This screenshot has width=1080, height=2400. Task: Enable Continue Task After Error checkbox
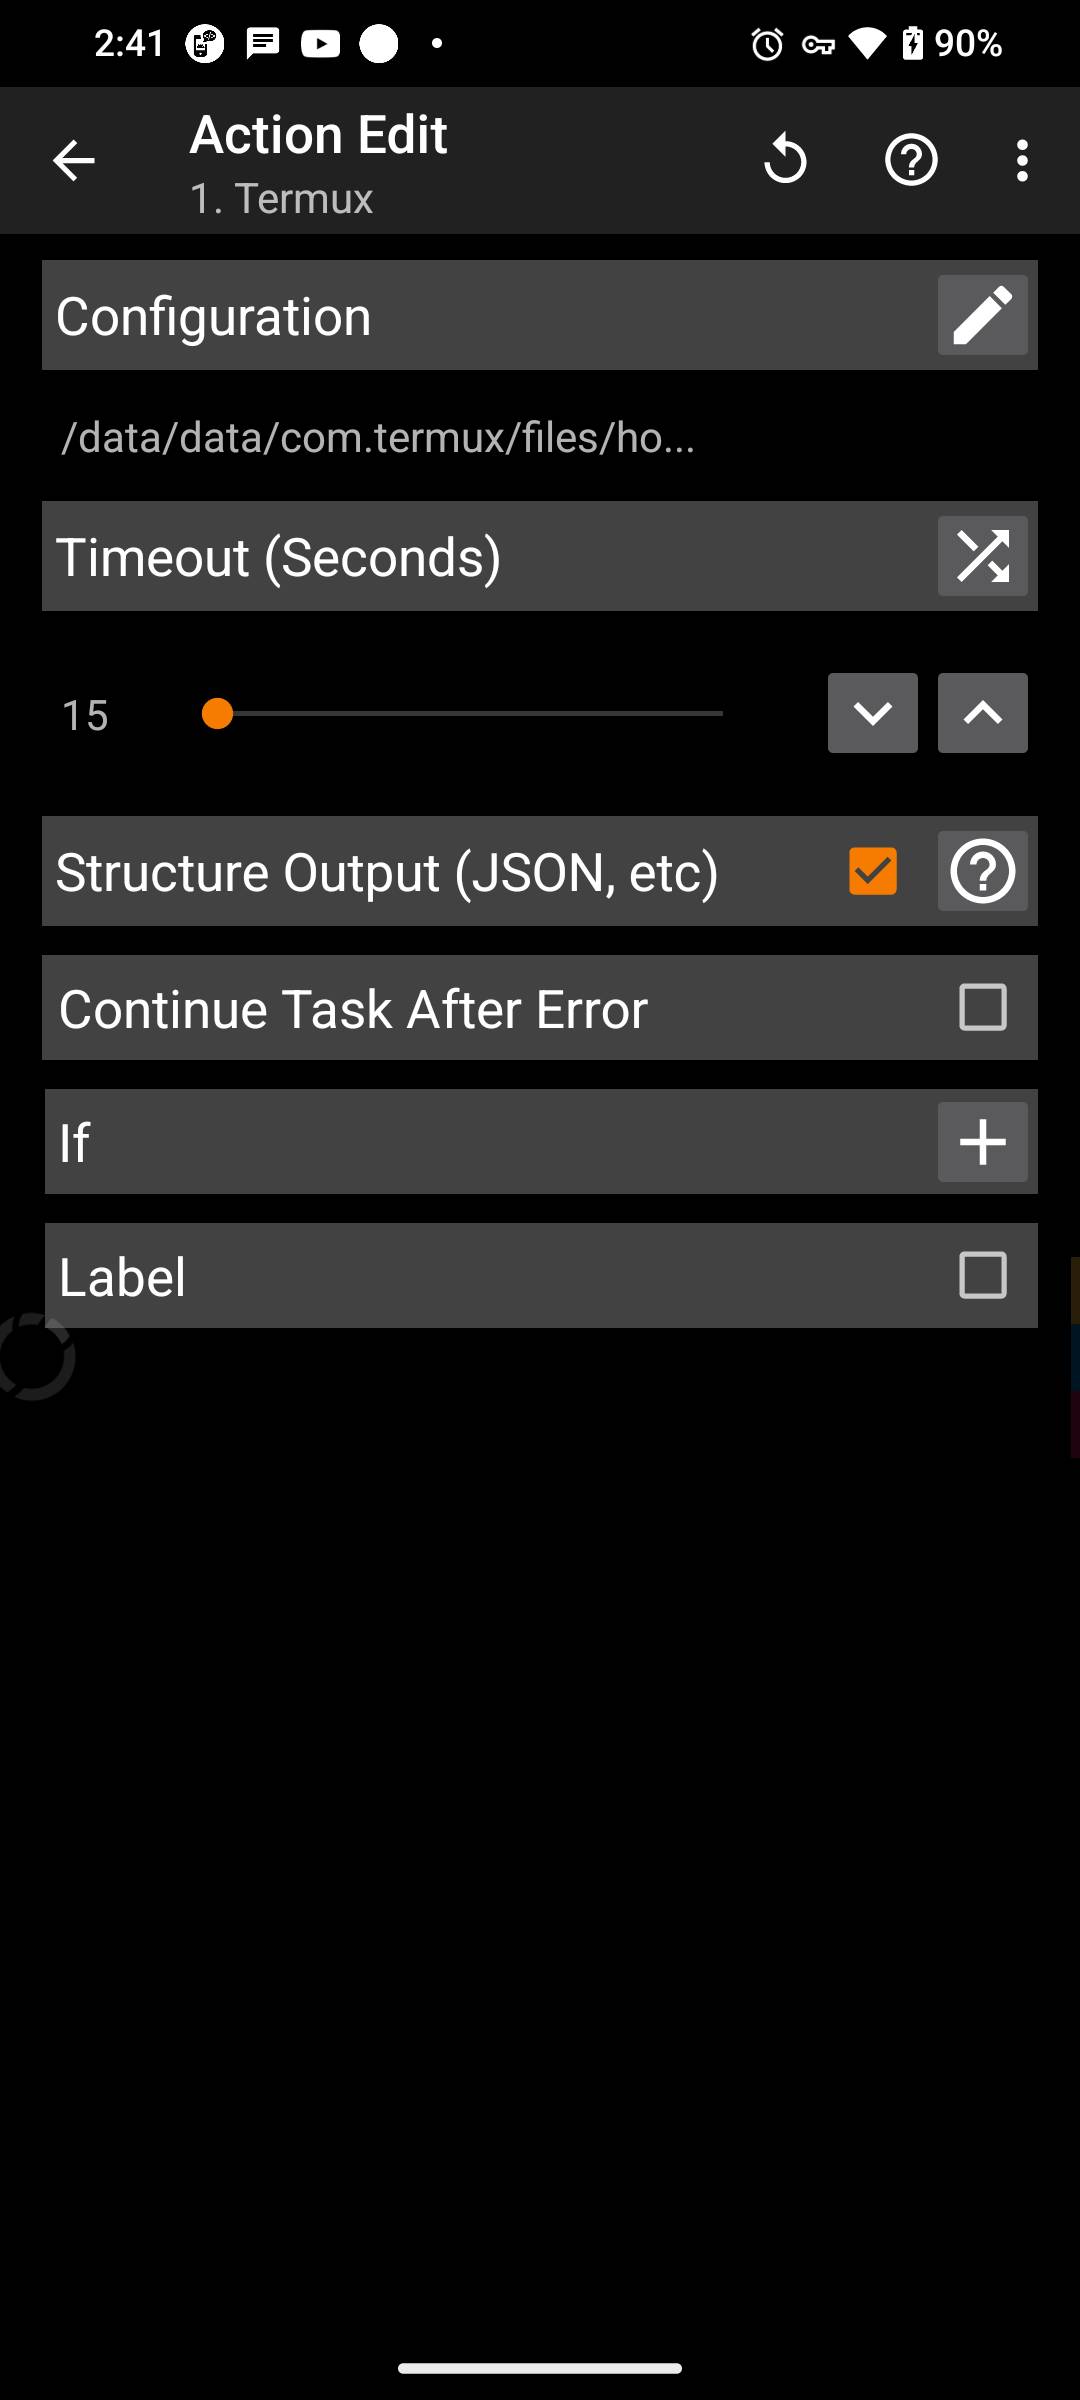(982, 1007)
